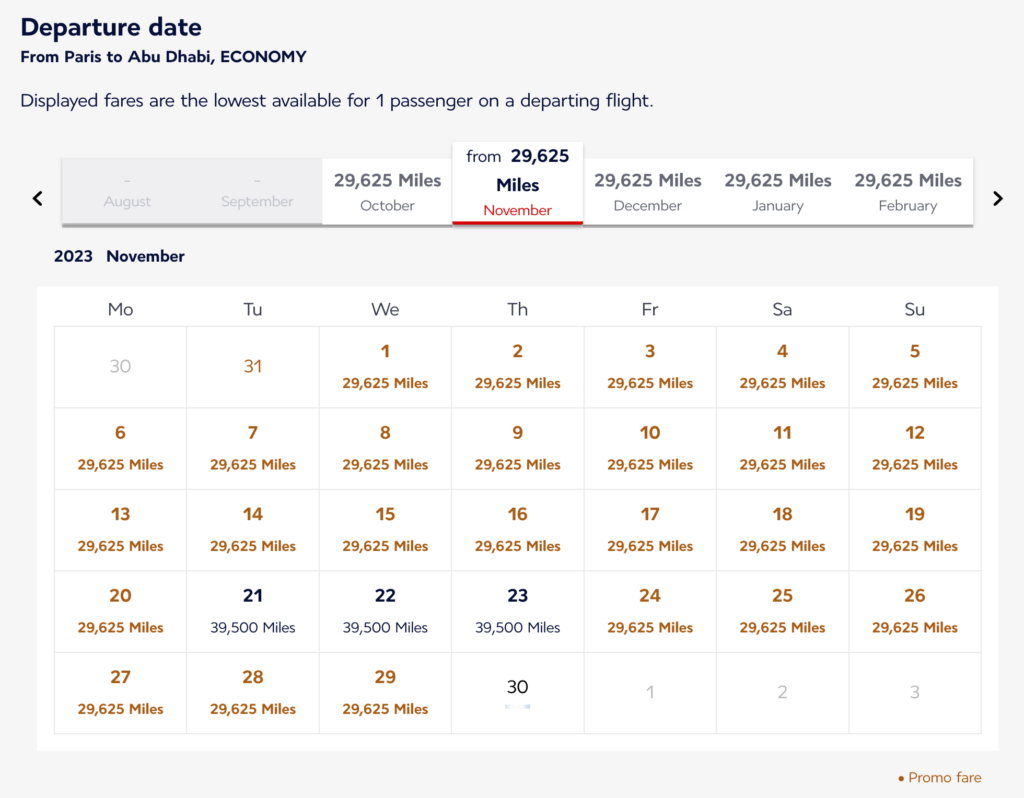Screen dimensions: 1024x798
Task: Select the currently active November tab
Action: click(517, 183)
